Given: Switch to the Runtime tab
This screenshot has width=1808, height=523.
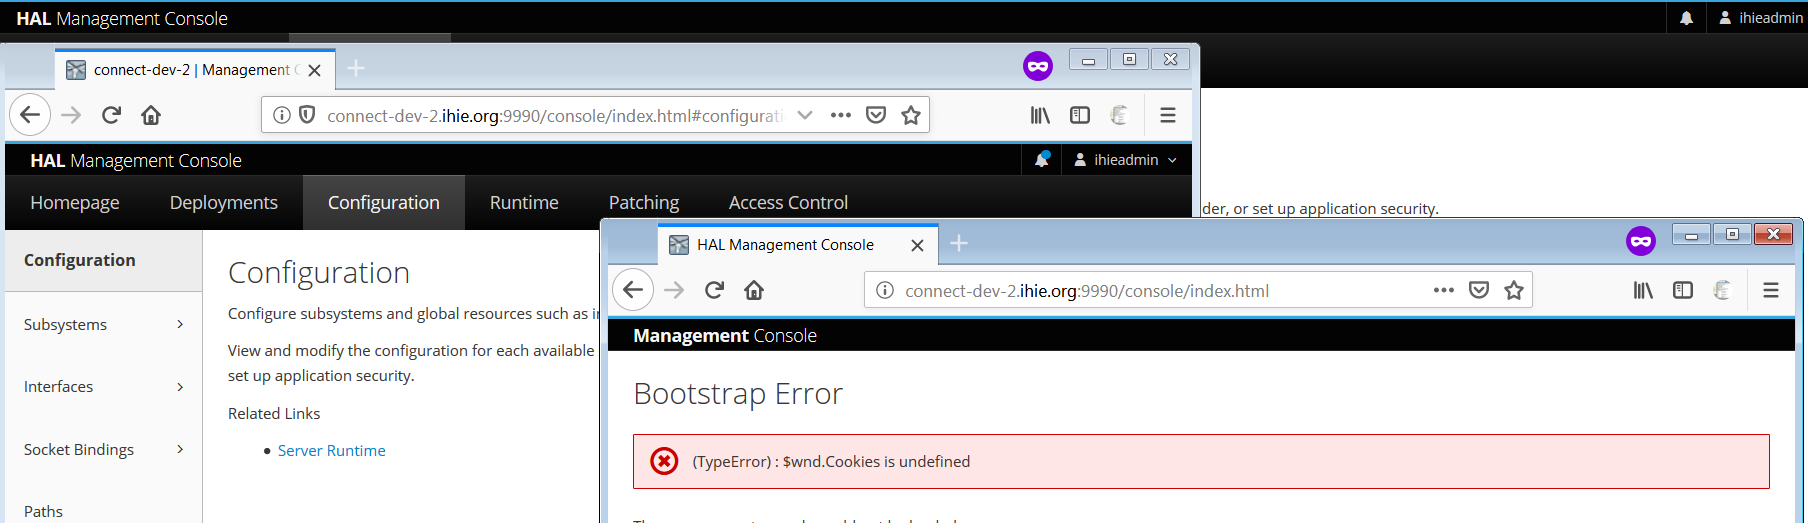Looking at the screenshot, I should 524,202.
